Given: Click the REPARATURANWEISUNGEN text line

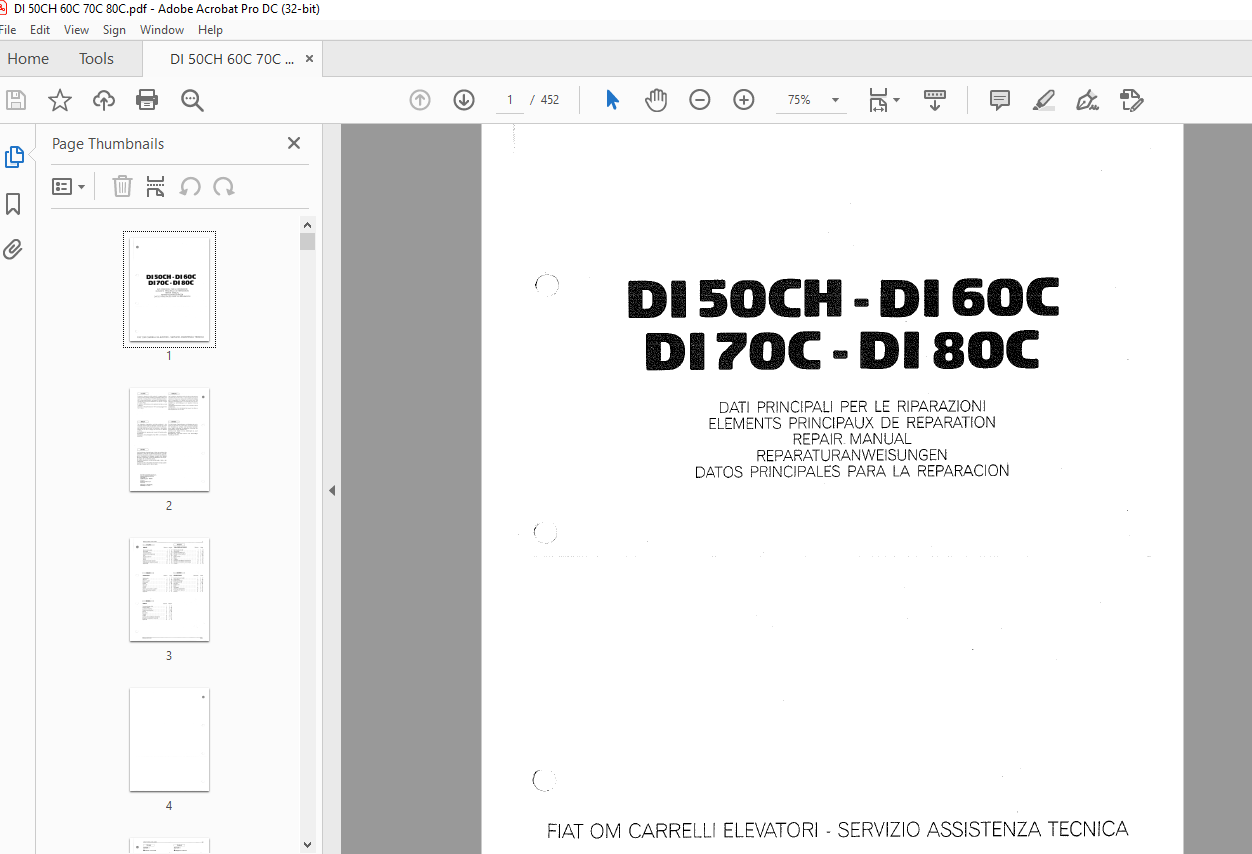Looking at the screenshot, I should click(852, 455).
